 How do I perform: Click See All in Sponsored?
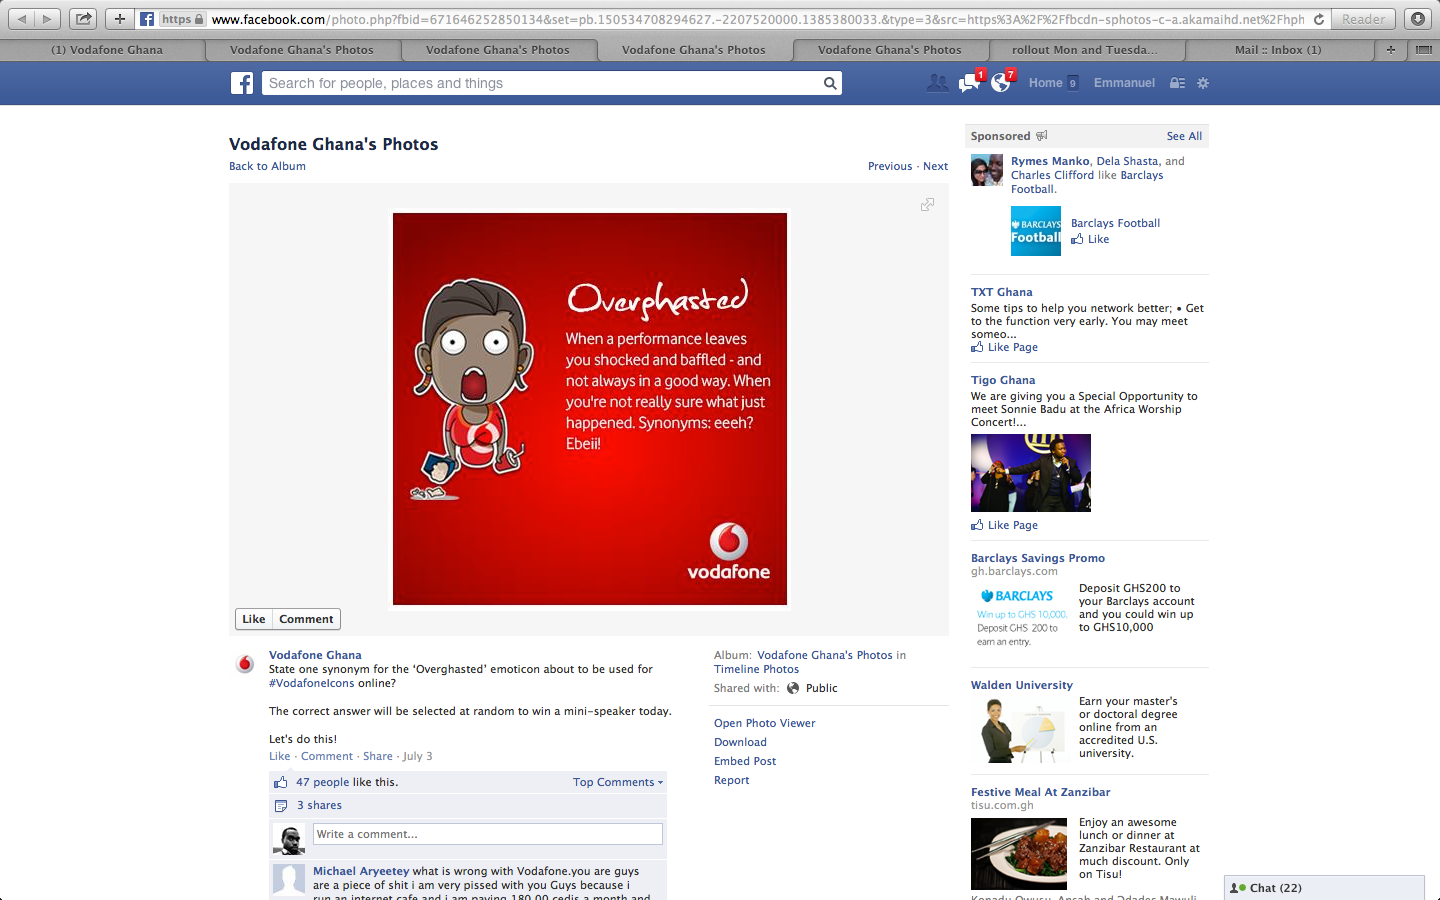pyautogui.click(x=1184, y=136)
